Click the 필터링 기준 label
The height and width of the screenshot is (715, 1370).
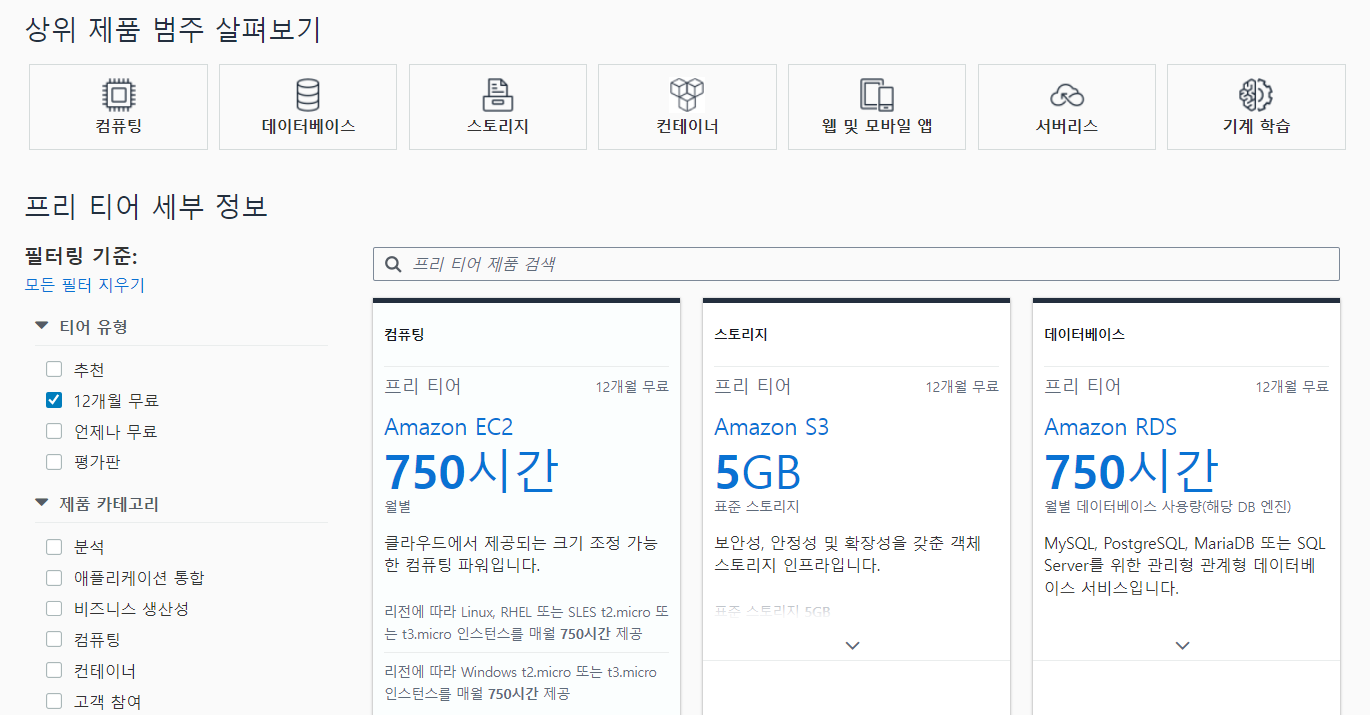(x=81, y=256)
